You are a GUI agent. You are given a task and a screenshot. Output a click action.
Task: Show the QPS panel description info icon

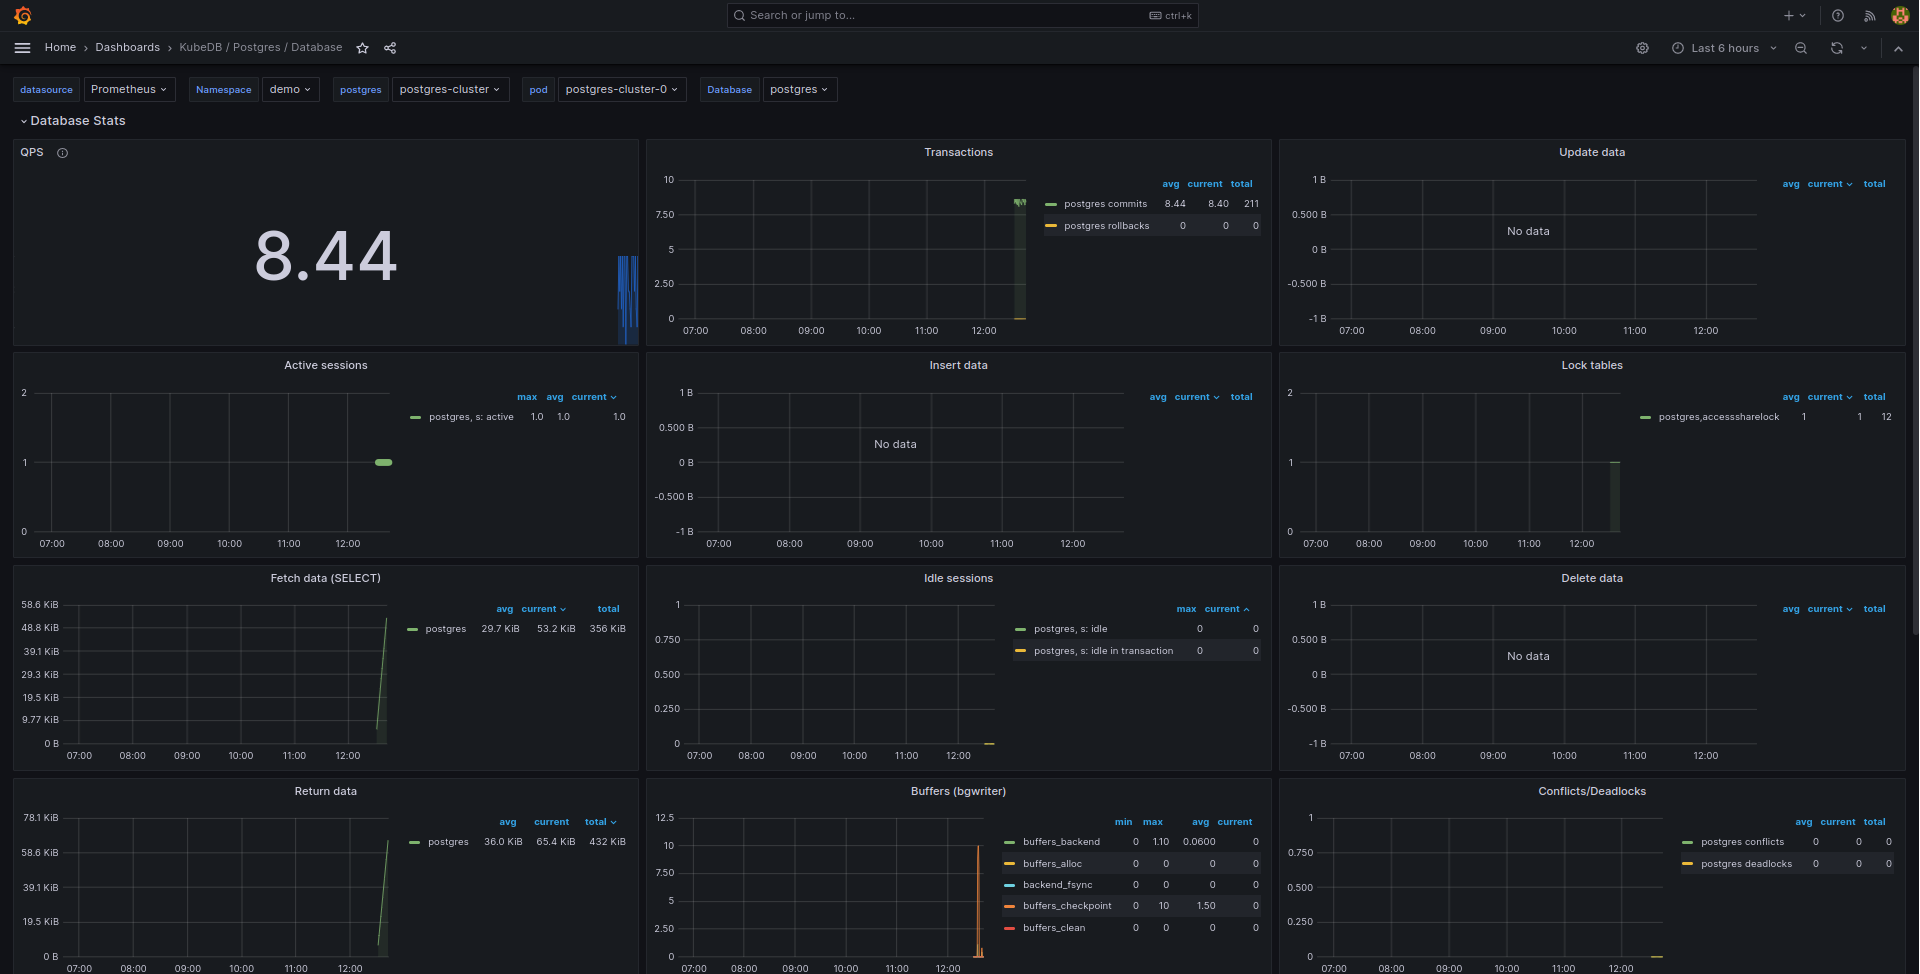[62, 152]
